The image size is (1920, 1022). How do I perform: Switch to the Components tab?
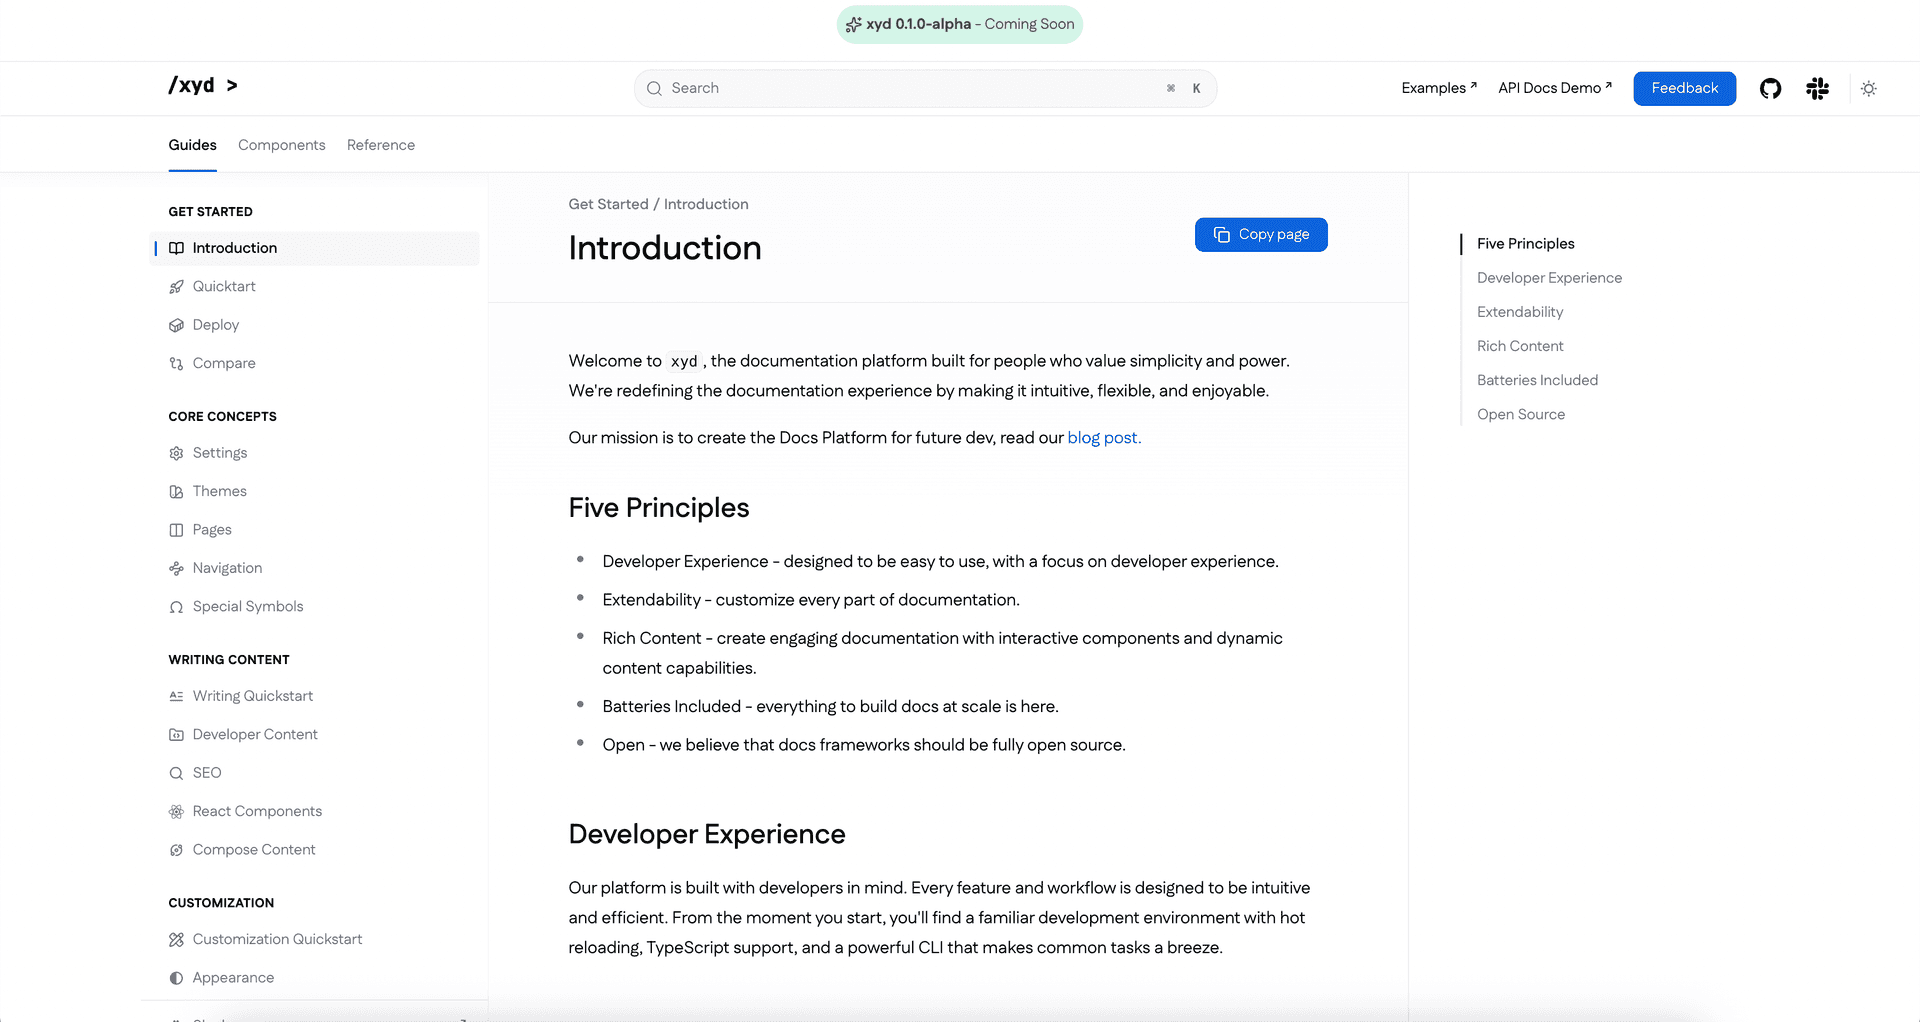point(282,145)
